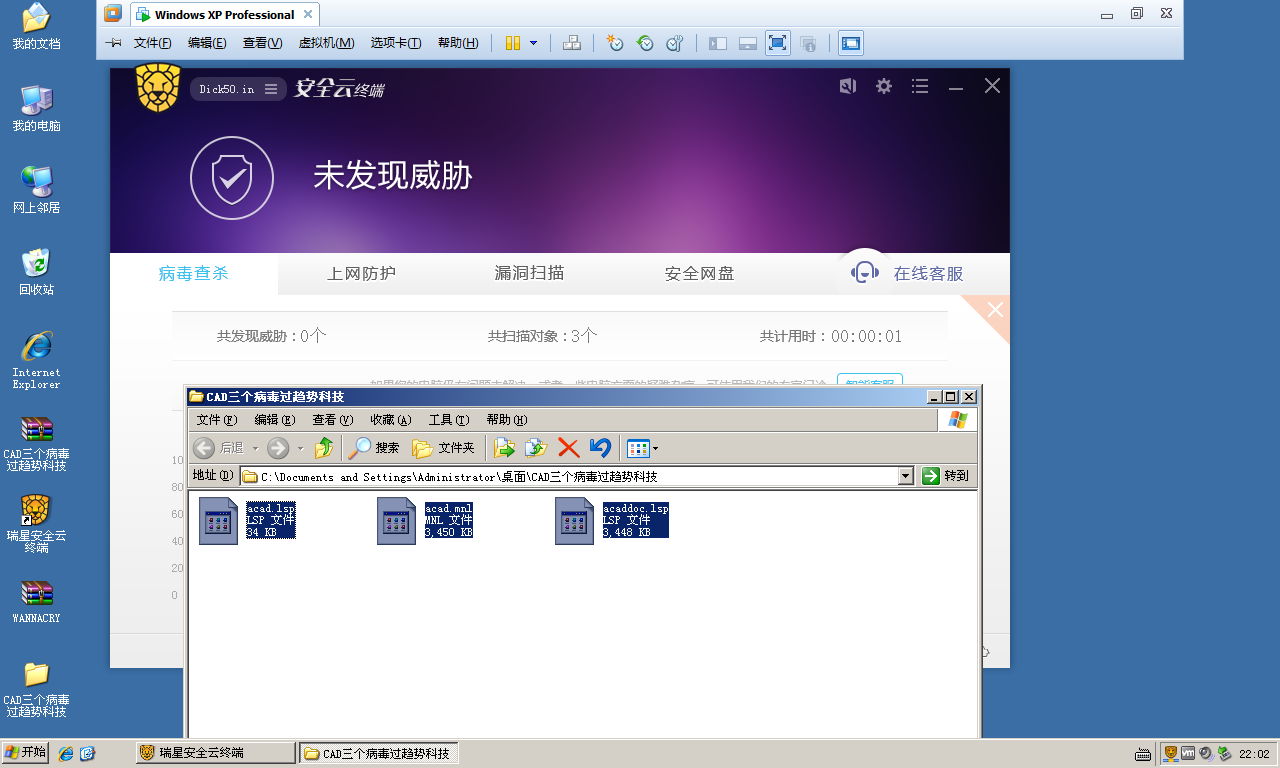Screen dimensions: 1280x768
Task: Open the power options dropdown arrow in VMware toolbar
Action: click(x=533, y=43)
